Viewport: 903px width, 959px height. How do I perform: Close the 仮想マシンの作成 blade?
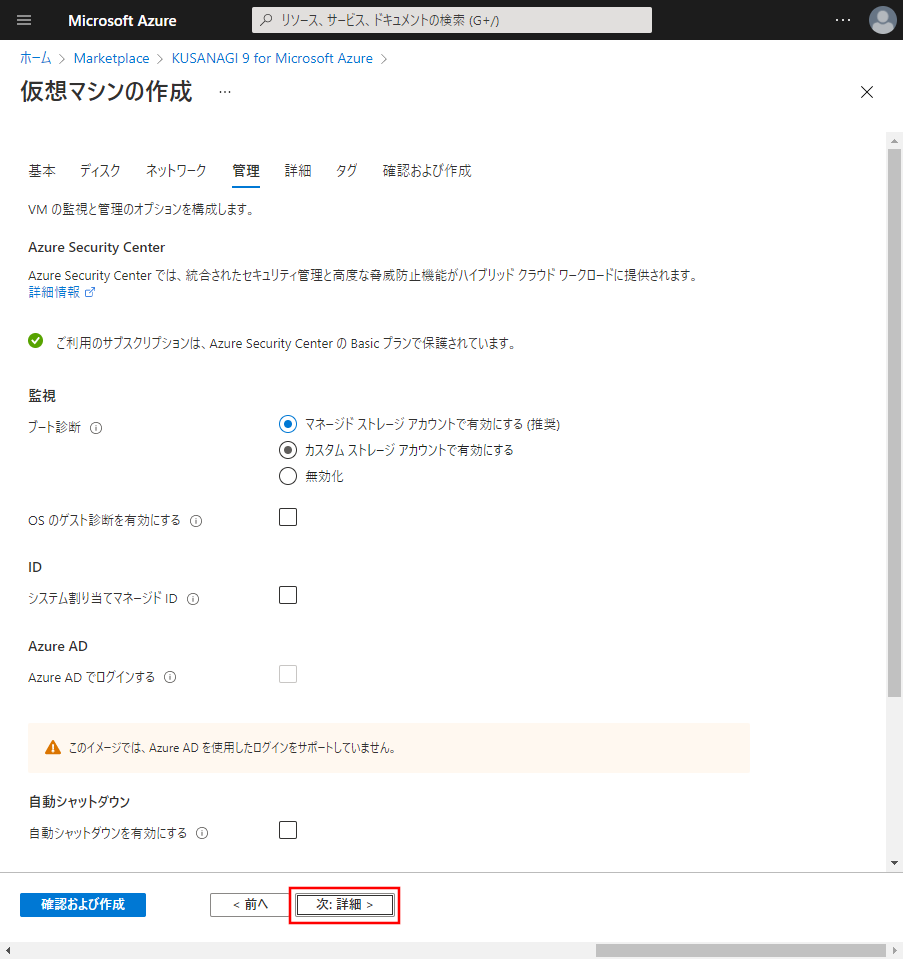point(866,92)
